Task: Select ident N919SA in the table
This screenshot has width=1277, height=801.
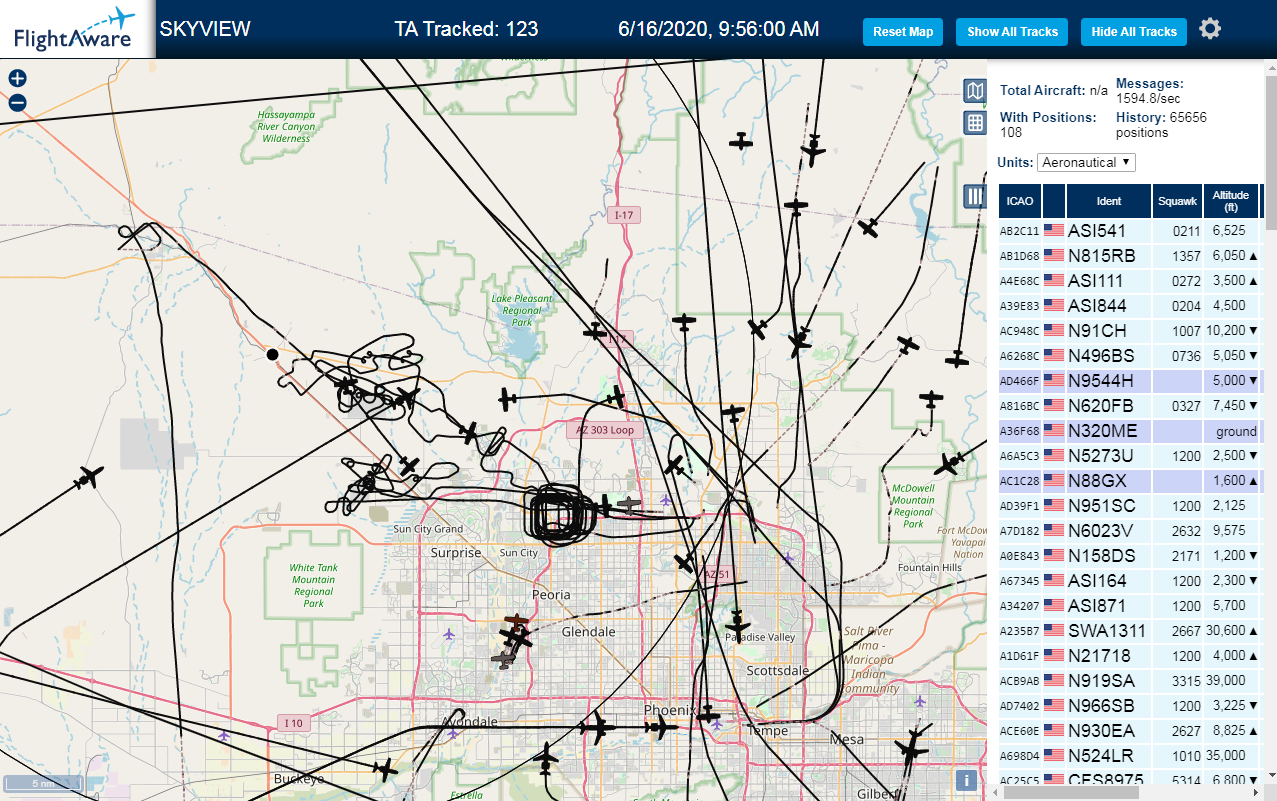Action: (1102, 680)
